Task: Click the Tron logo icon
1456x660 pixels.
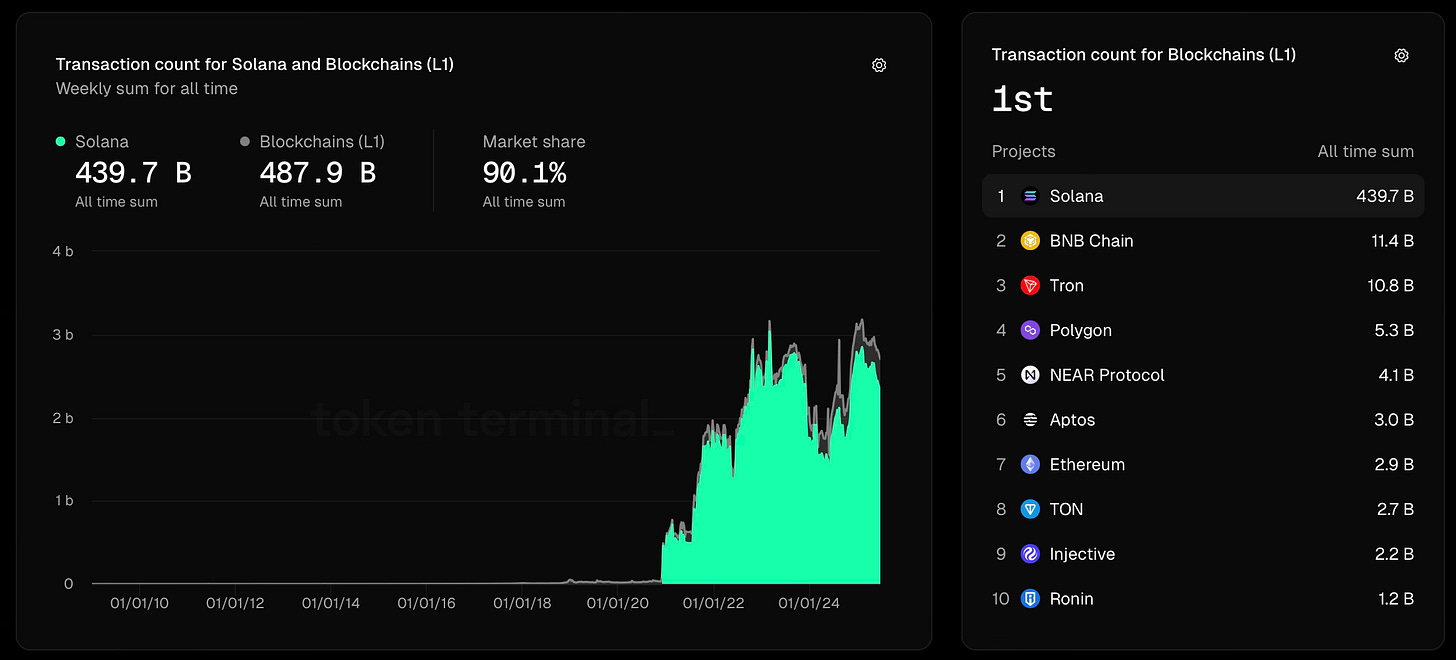Action: [x=1030, y=286]
